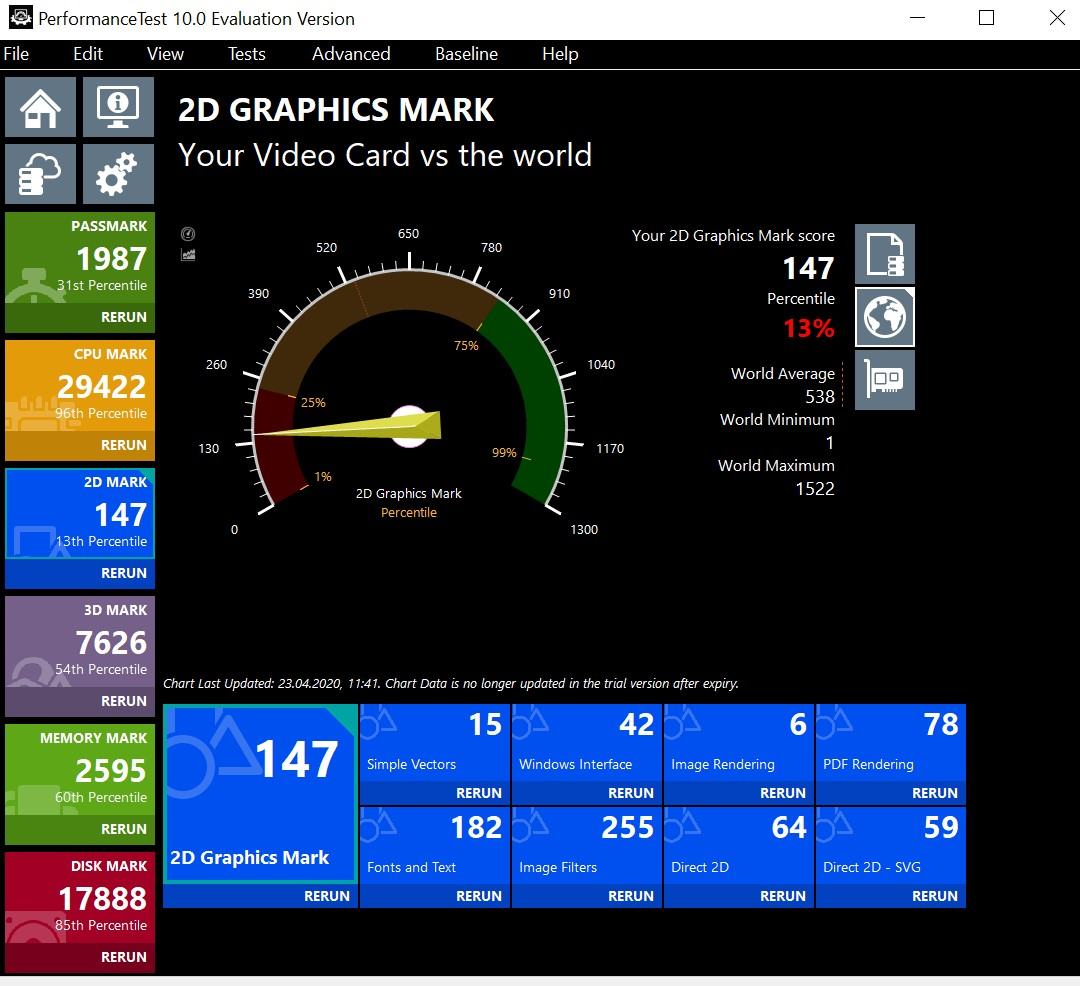Select the PassMark 1987 score tile
1080x986 pixels.
80,258
